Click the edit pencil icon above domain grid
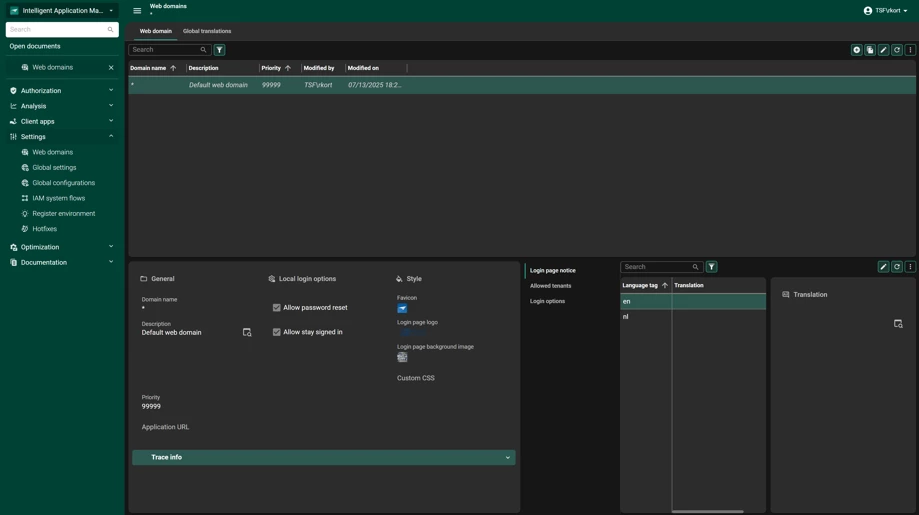This screenshot has height=515, width=919. click(x=883, y=50)
